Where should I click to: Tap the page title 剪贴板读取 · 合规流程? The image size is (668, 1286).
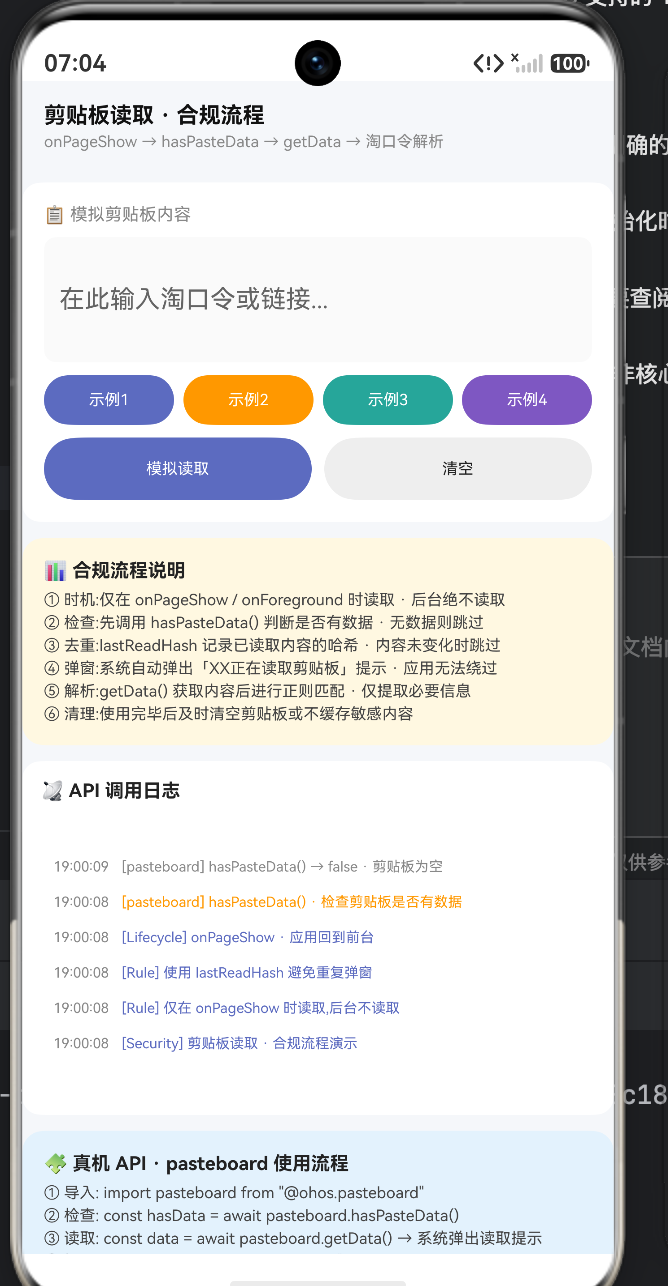[x=154, y=115]
